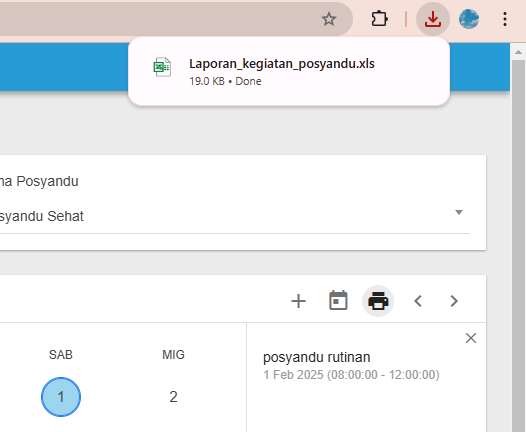Close the posyandu rutinan detail panel
Viewport: 526px width, 432px height.
click(x=471, y=338)
